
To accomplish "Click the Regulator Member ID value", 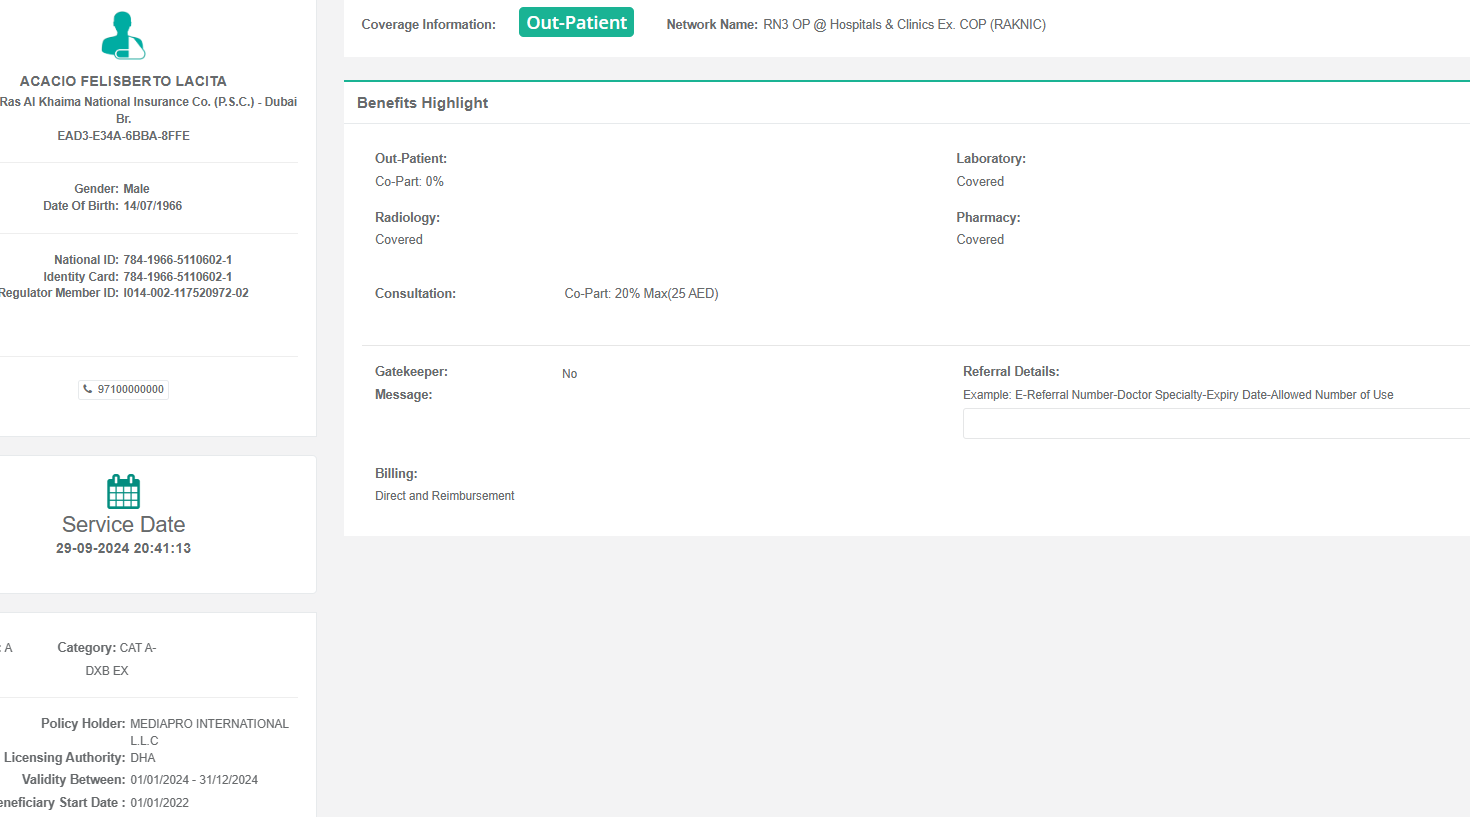I will click(186, 293).
